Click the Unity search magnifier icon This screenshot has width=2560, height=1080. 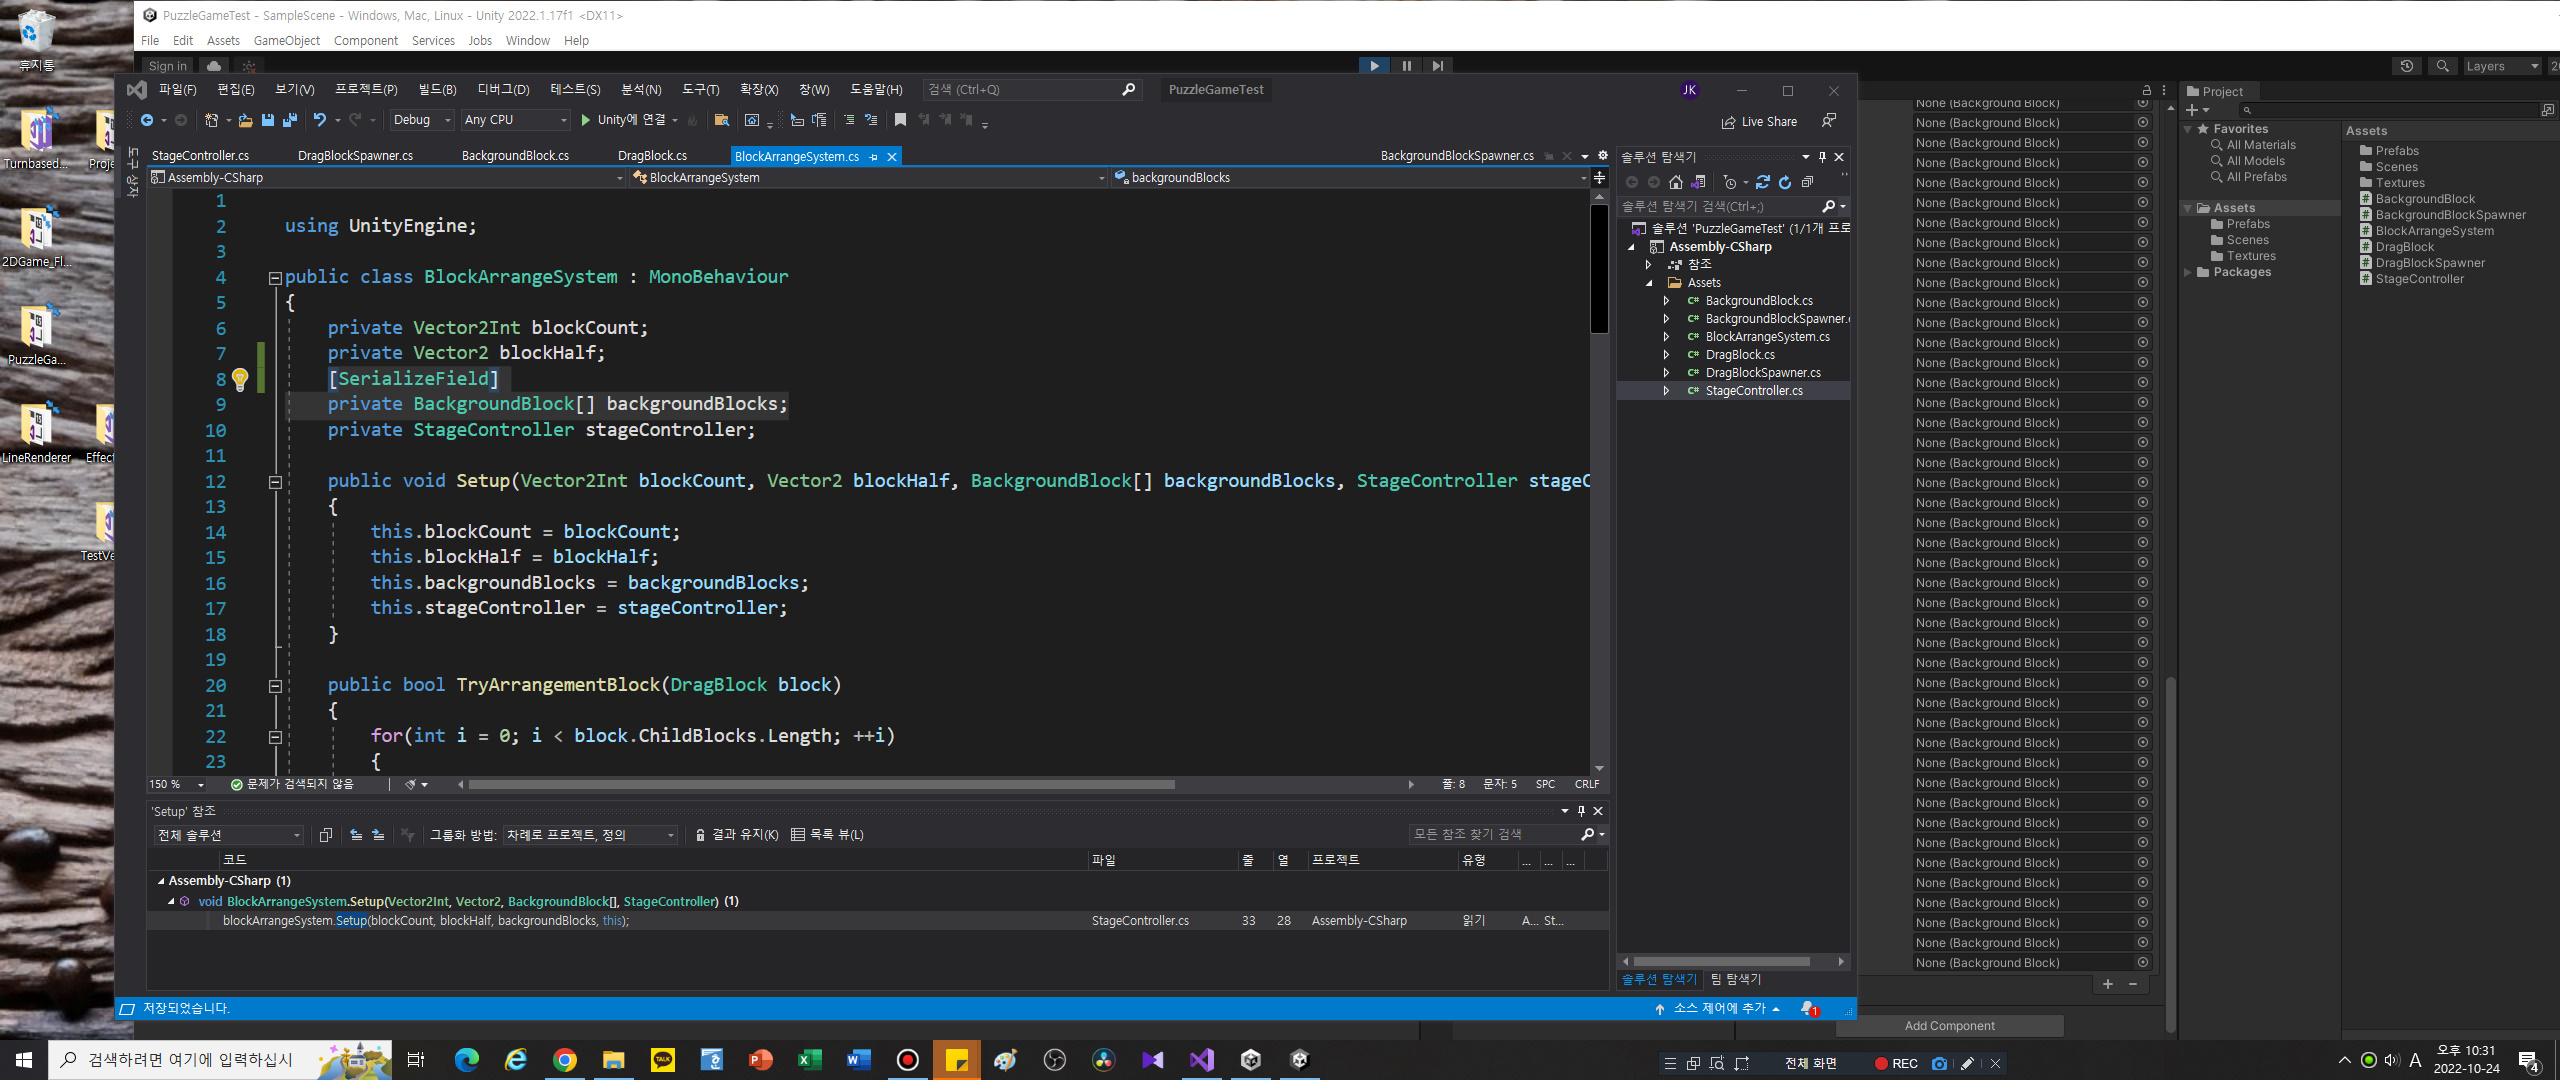[2443, 66]
